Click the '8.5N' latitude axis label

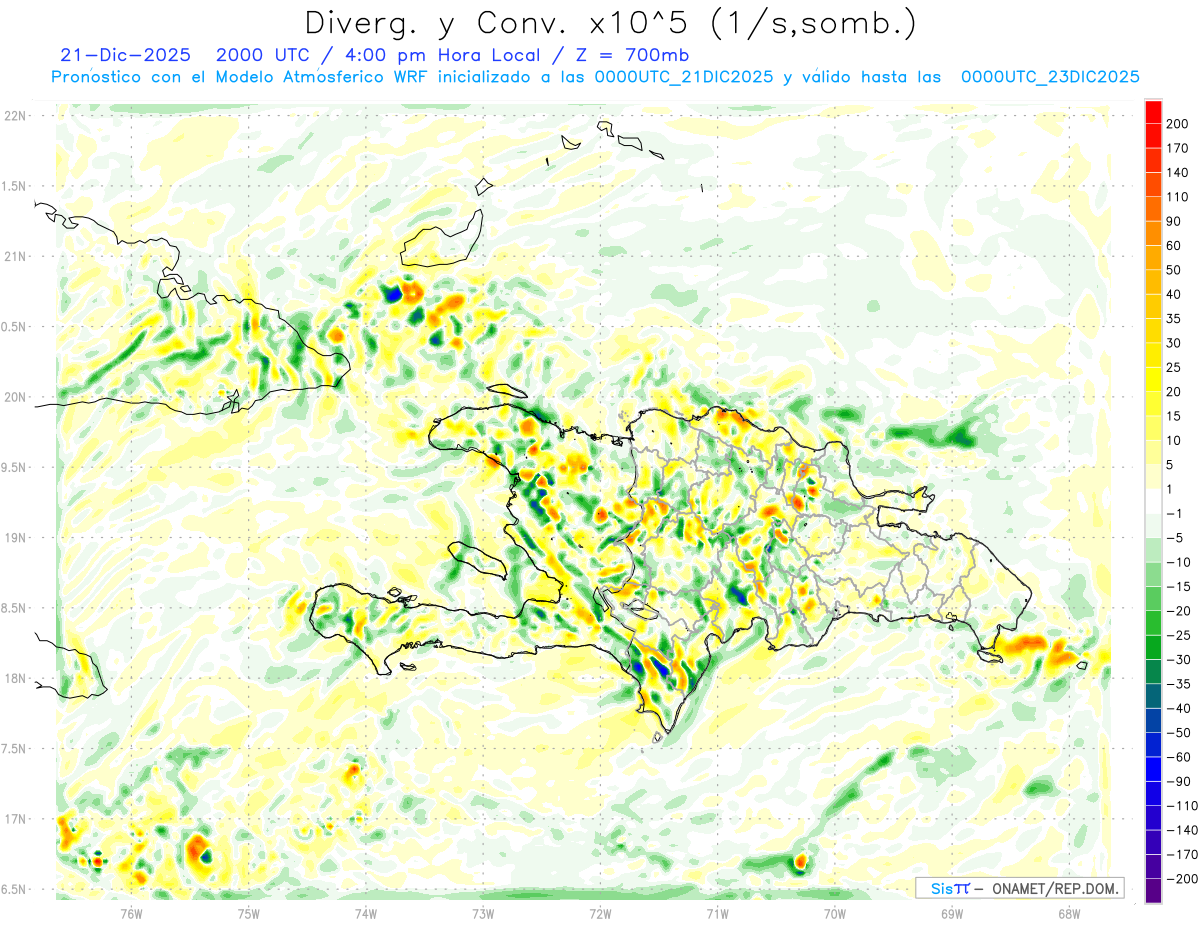pos(16,608)
